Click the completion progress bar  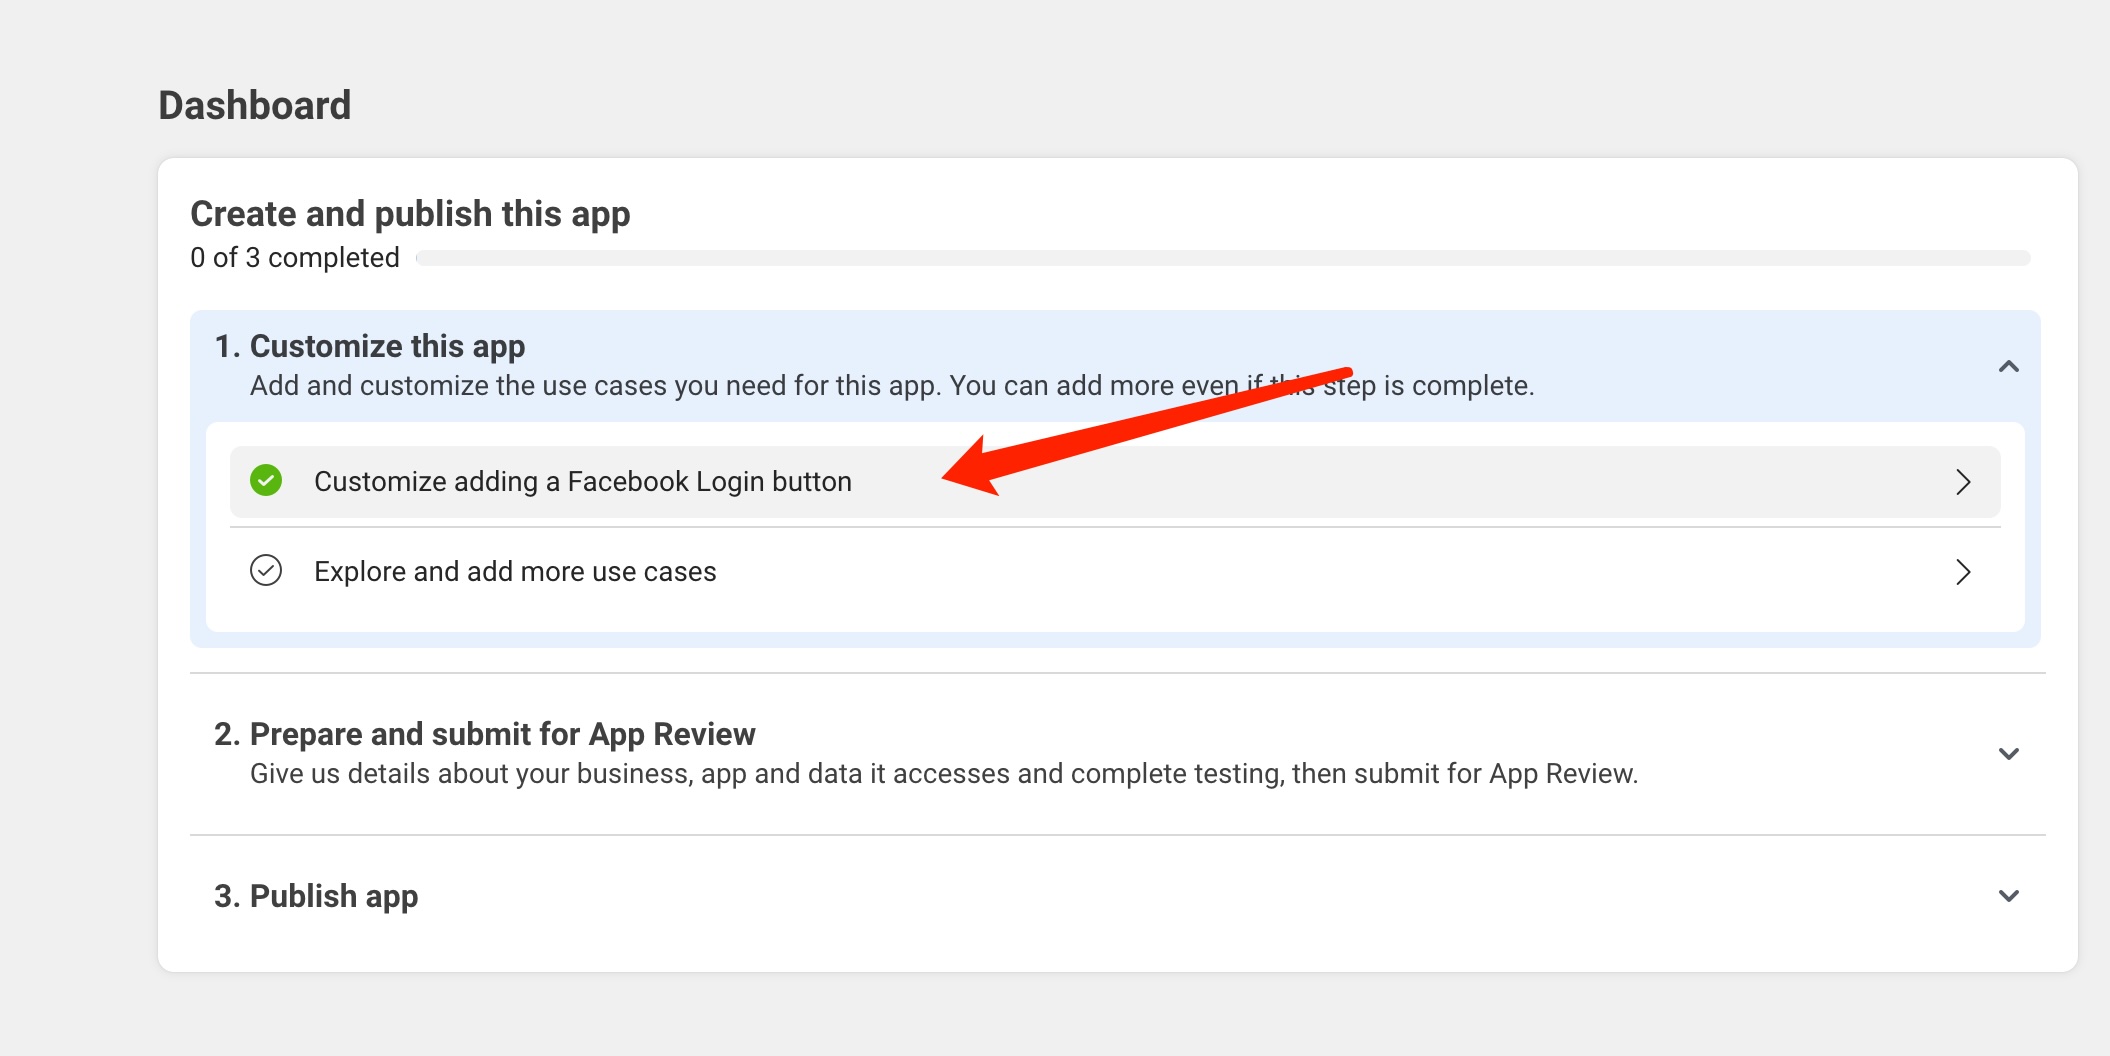click(x=1223, y=258)
